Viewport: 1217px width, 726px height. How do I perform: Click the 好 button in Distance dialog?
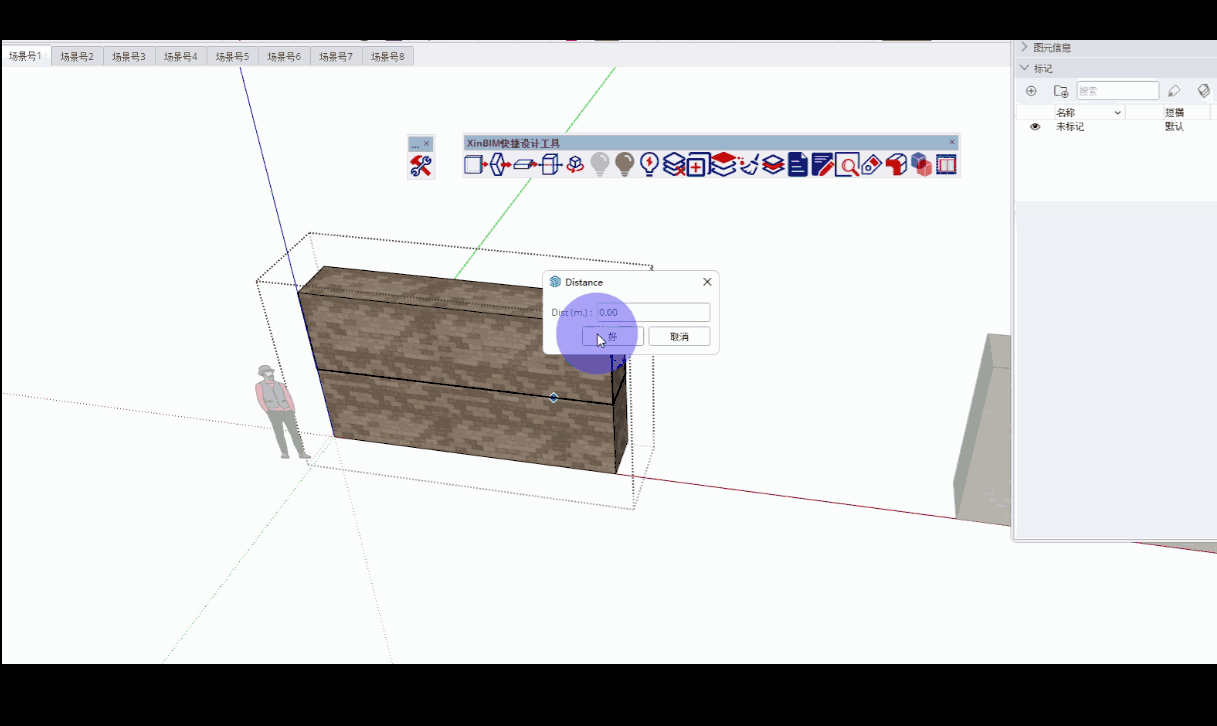(612, 337)
